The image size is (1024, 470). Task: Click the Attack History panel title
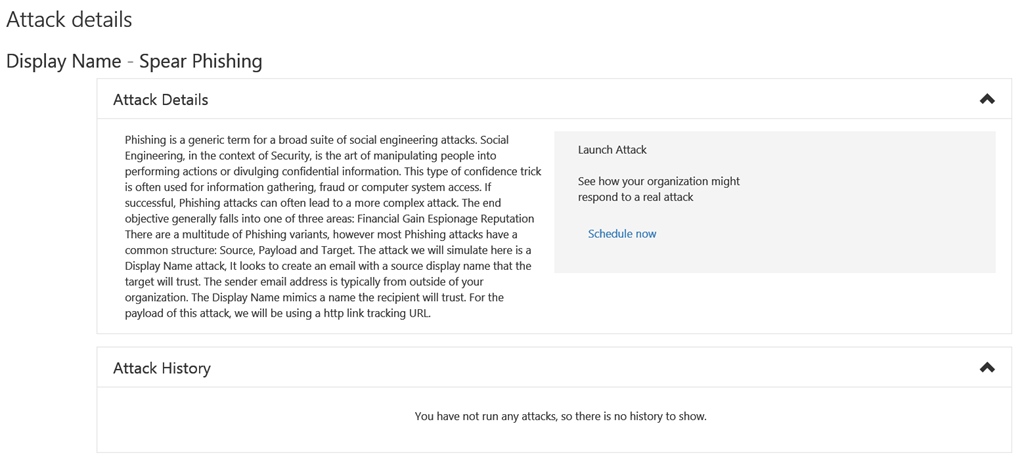[162, 368]
